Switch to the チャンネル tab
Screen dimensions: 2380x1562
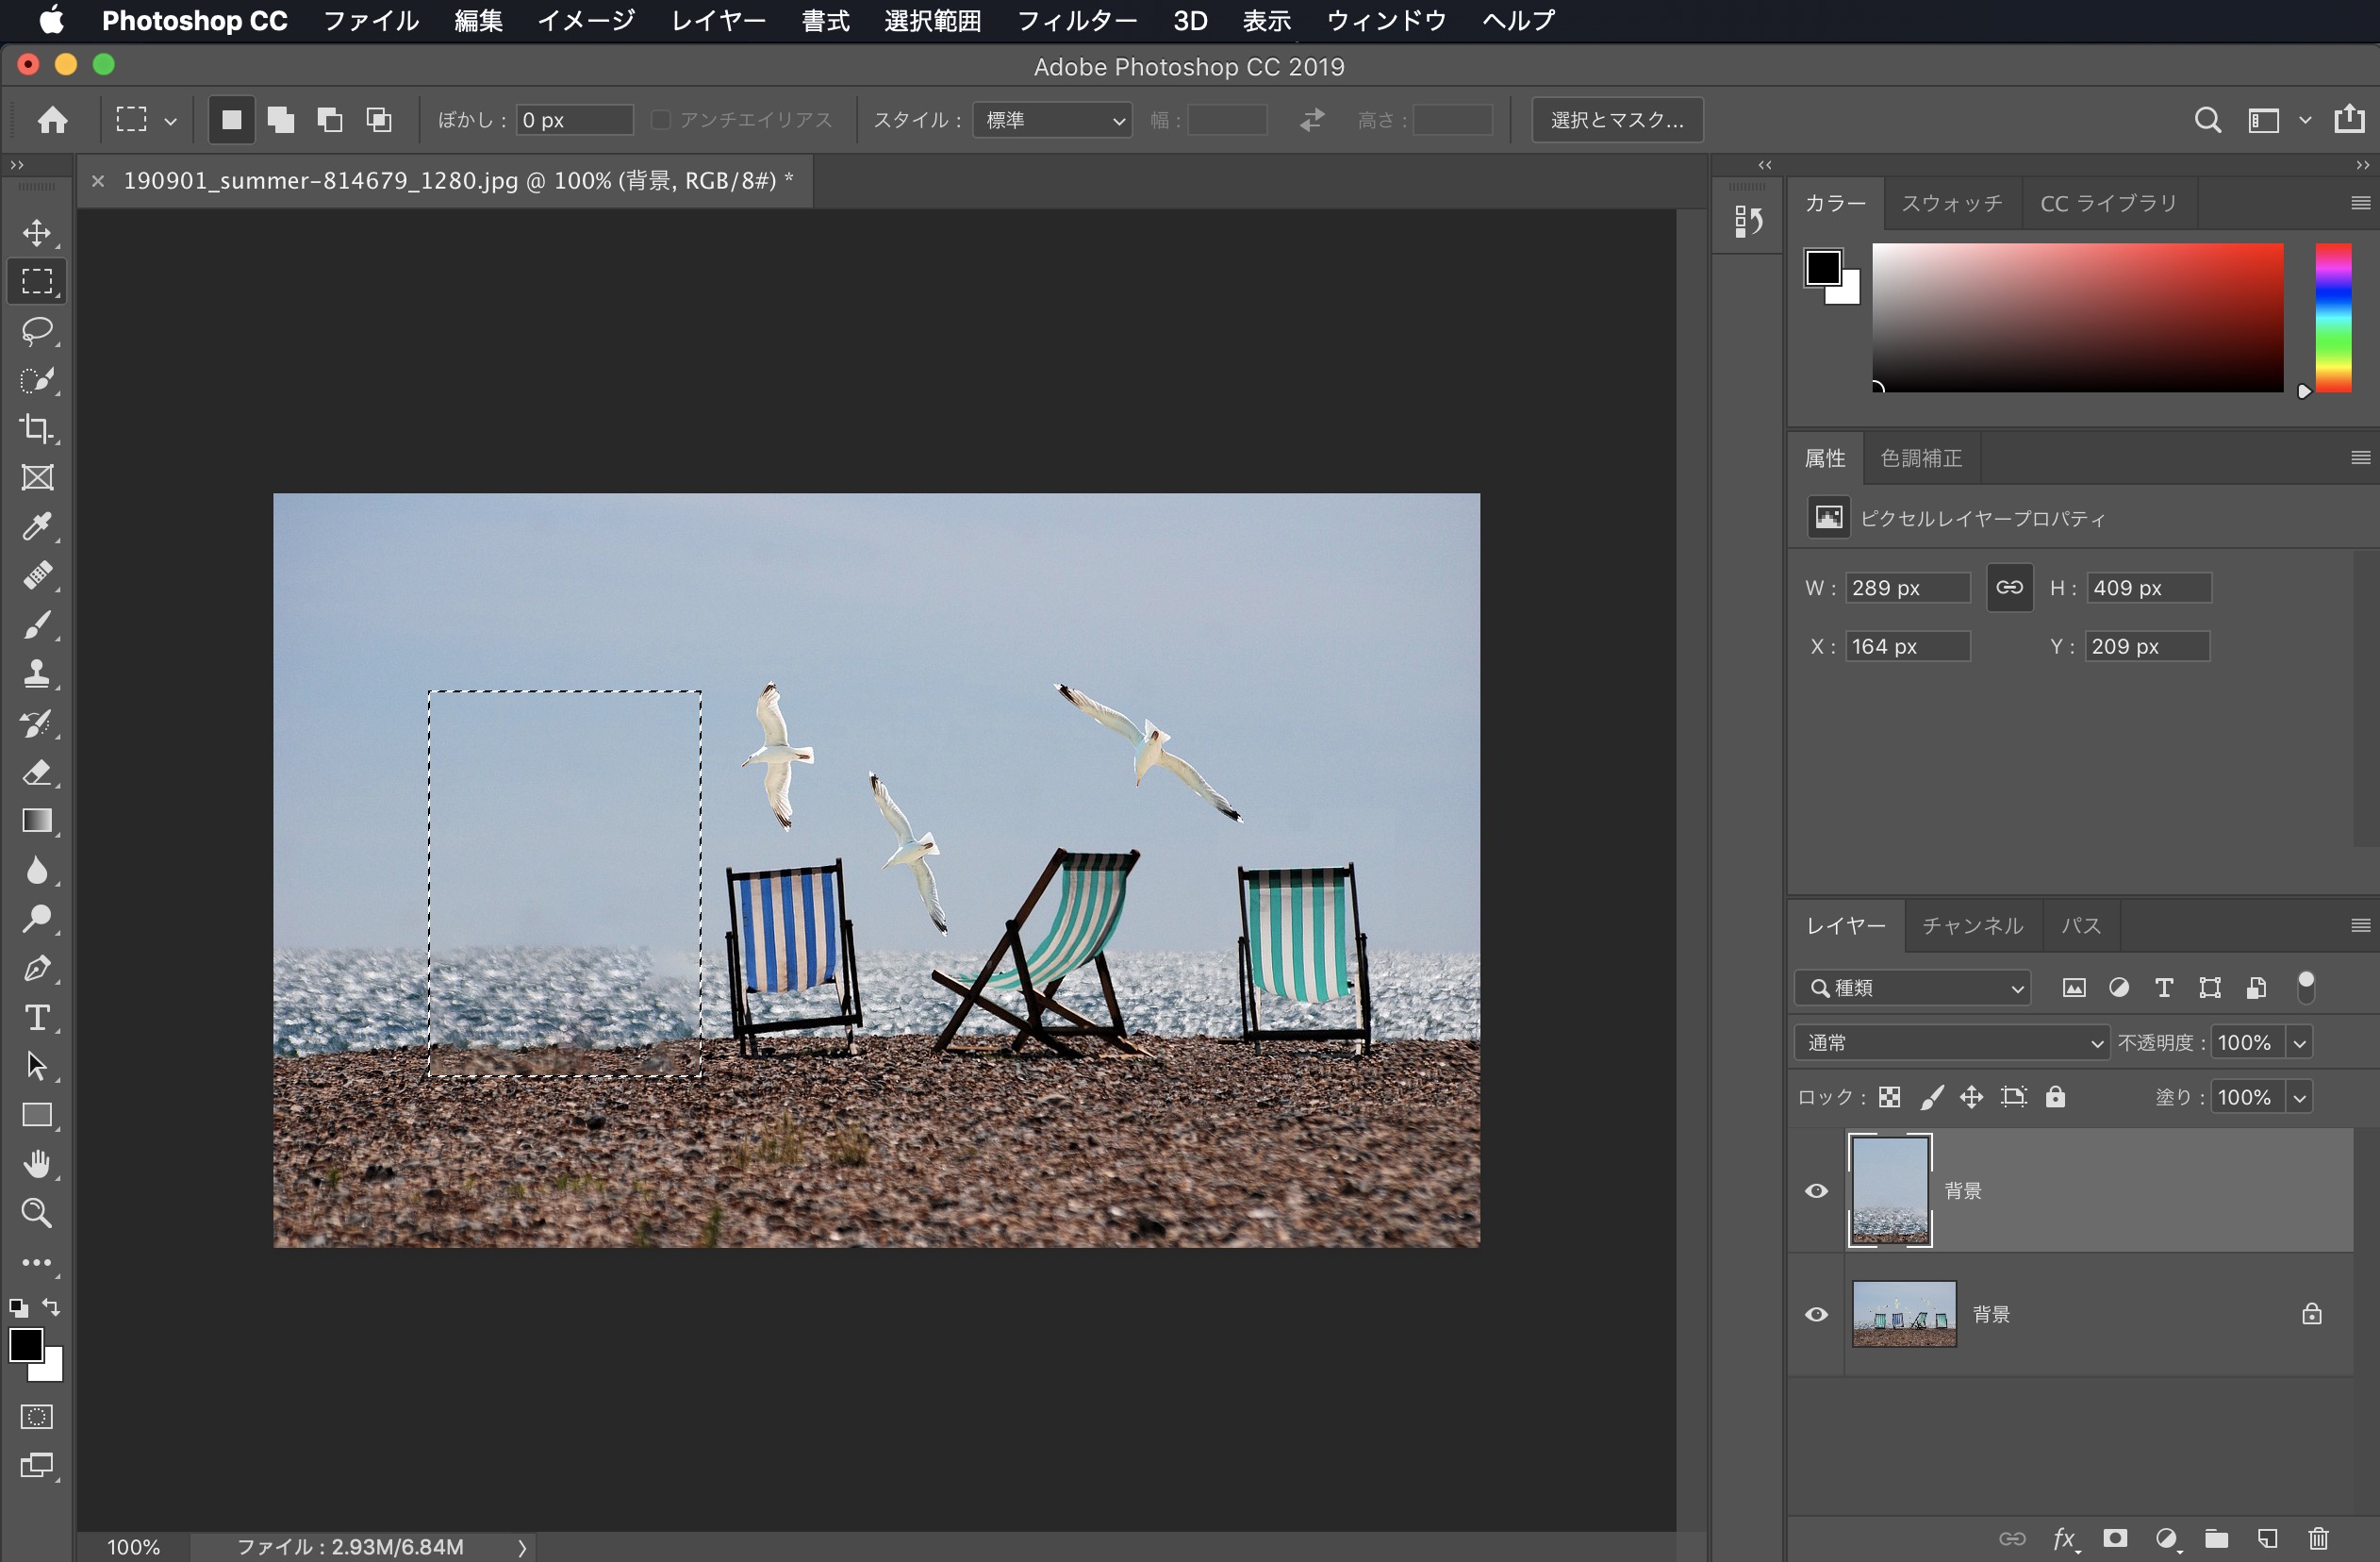coord(1972,926)
